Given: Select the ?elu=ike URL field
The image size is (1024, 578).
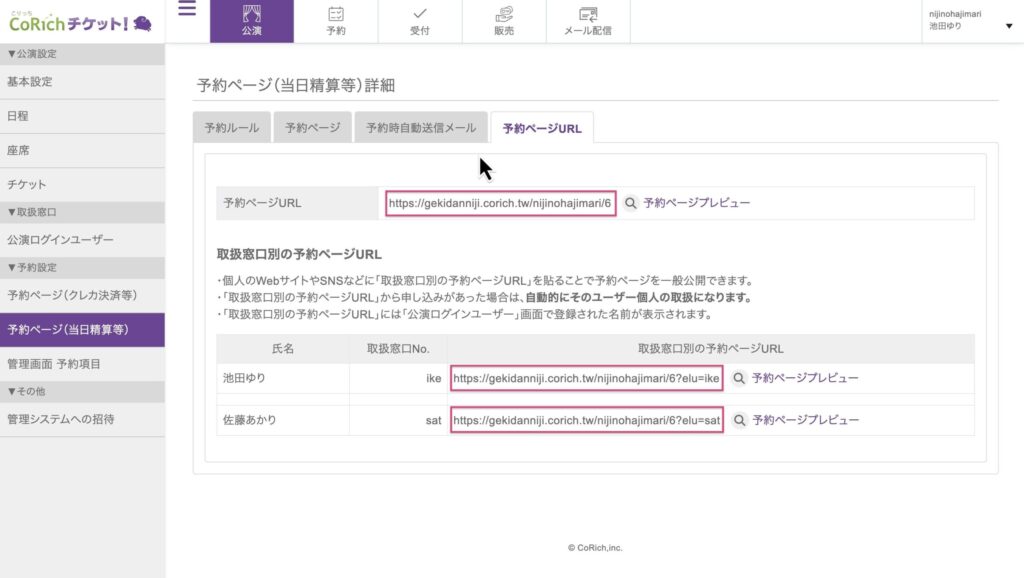Looking at the screenshot, I should [x=586, y=379].
